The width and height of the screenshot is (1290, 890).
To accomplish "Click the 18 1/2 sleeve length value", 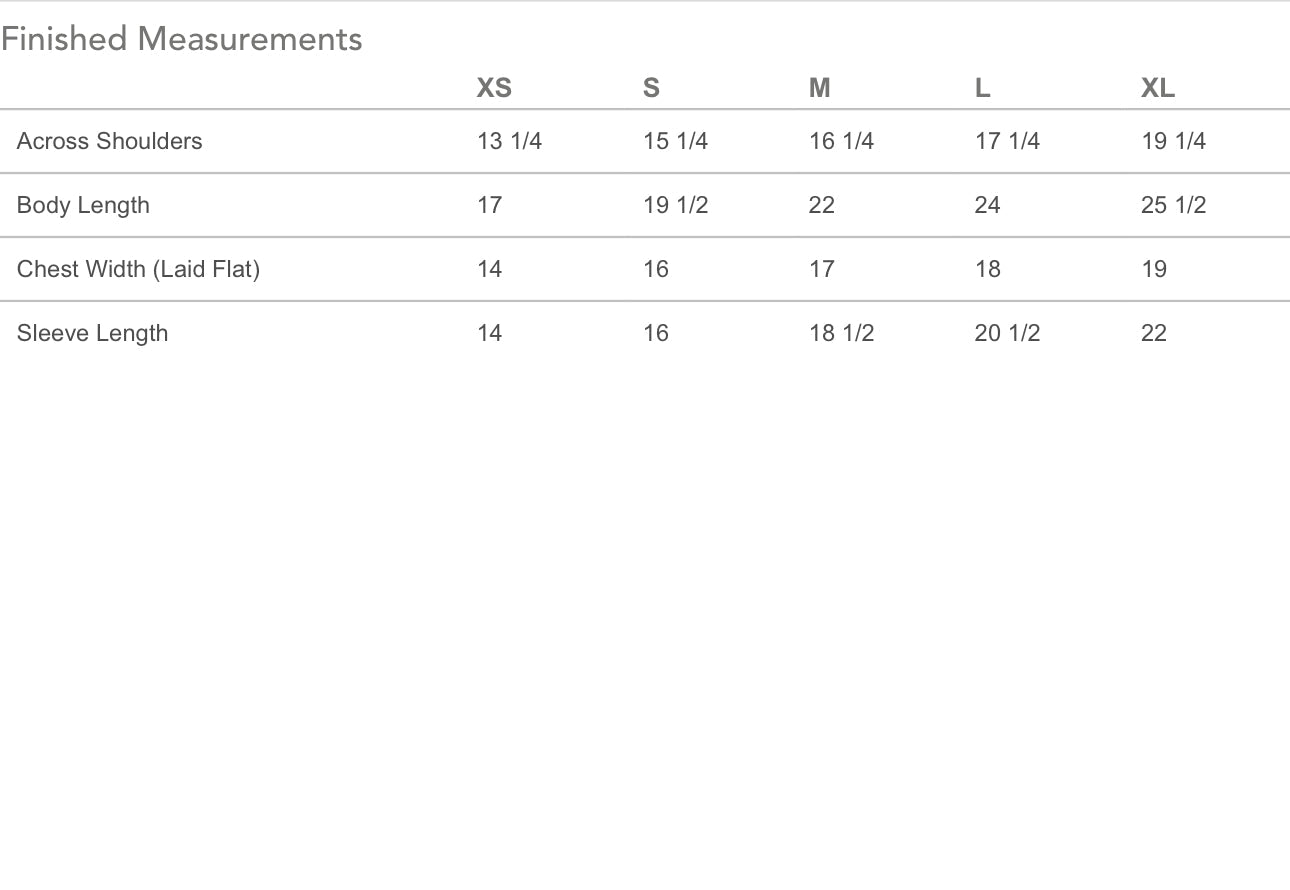I will (841, 333).
